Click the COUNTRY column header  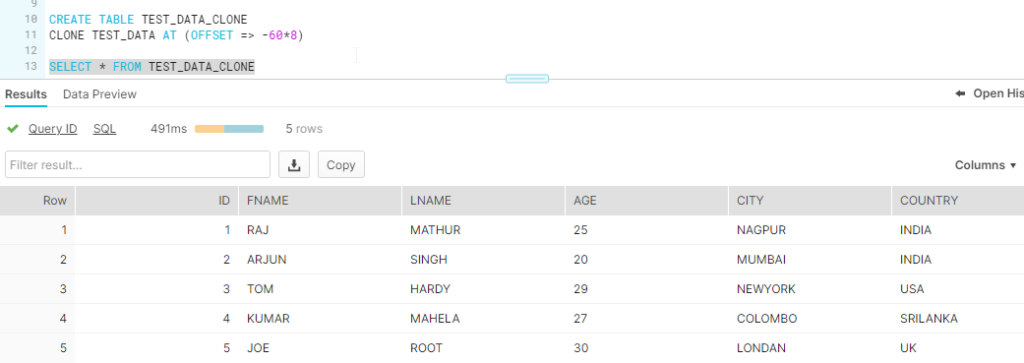point(957,200)
